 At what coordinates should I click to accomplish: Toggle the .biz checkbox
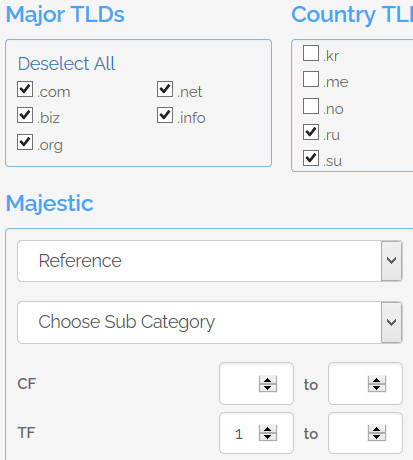[25, 115]
